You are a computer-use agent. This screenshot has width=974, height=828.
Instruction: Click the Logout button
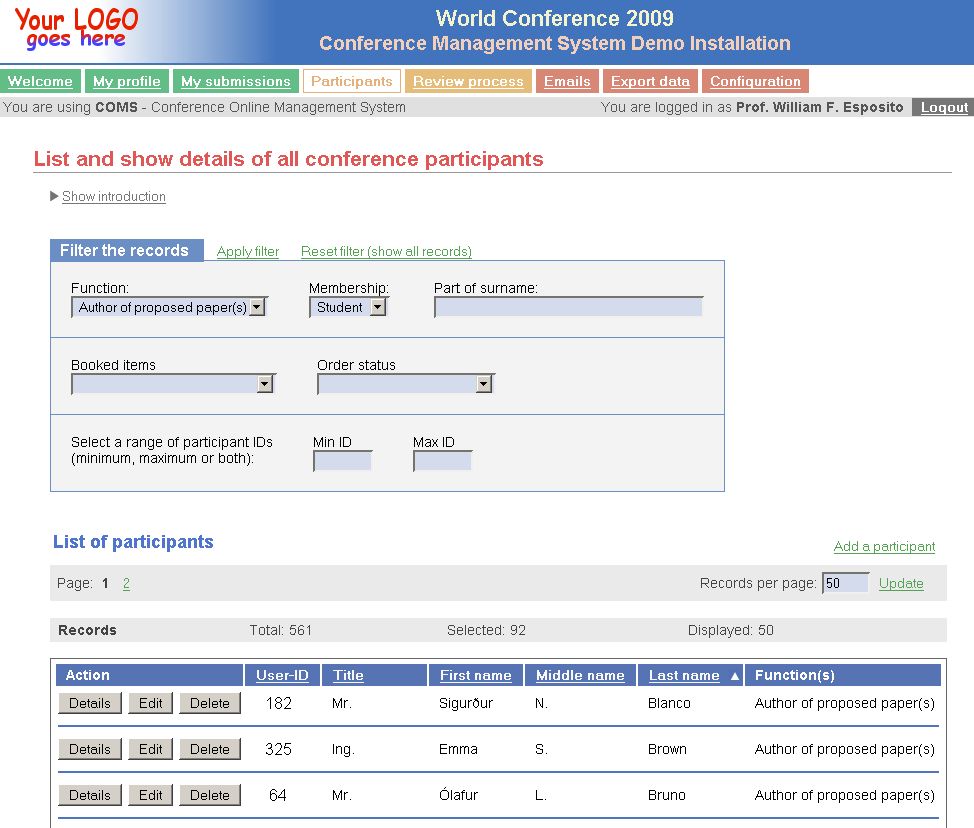(x=944, y=107)
